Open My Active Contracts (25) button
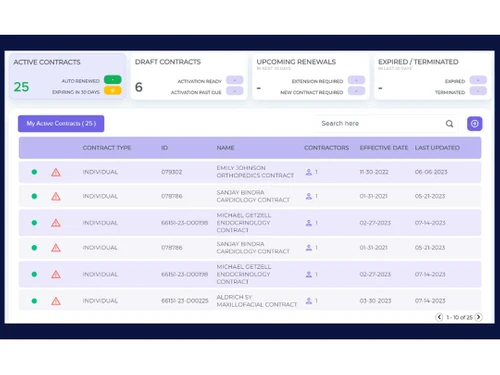This screenshot has height=375, width=500. [x=61, y=124]
